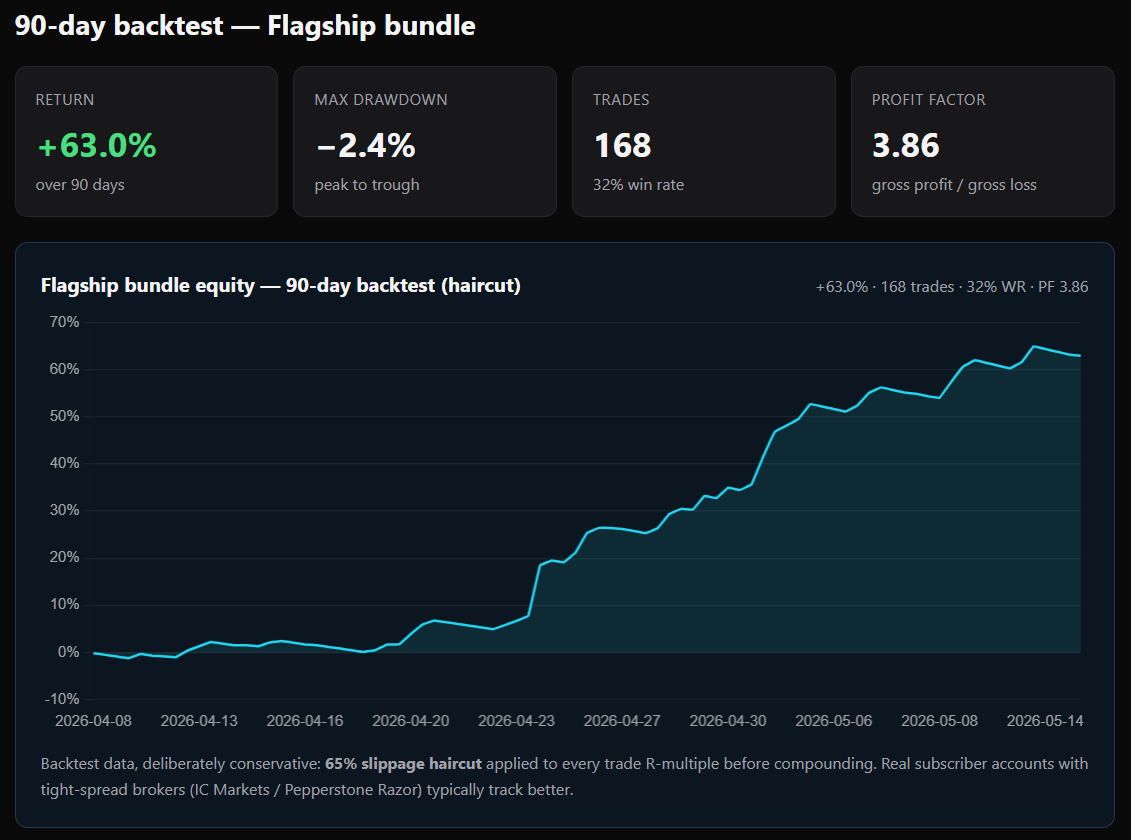Click the 90-day backtest Flagship bundle heading
Image resolution: width=1131 pixels, height=840 pixels.
(245, 26)
